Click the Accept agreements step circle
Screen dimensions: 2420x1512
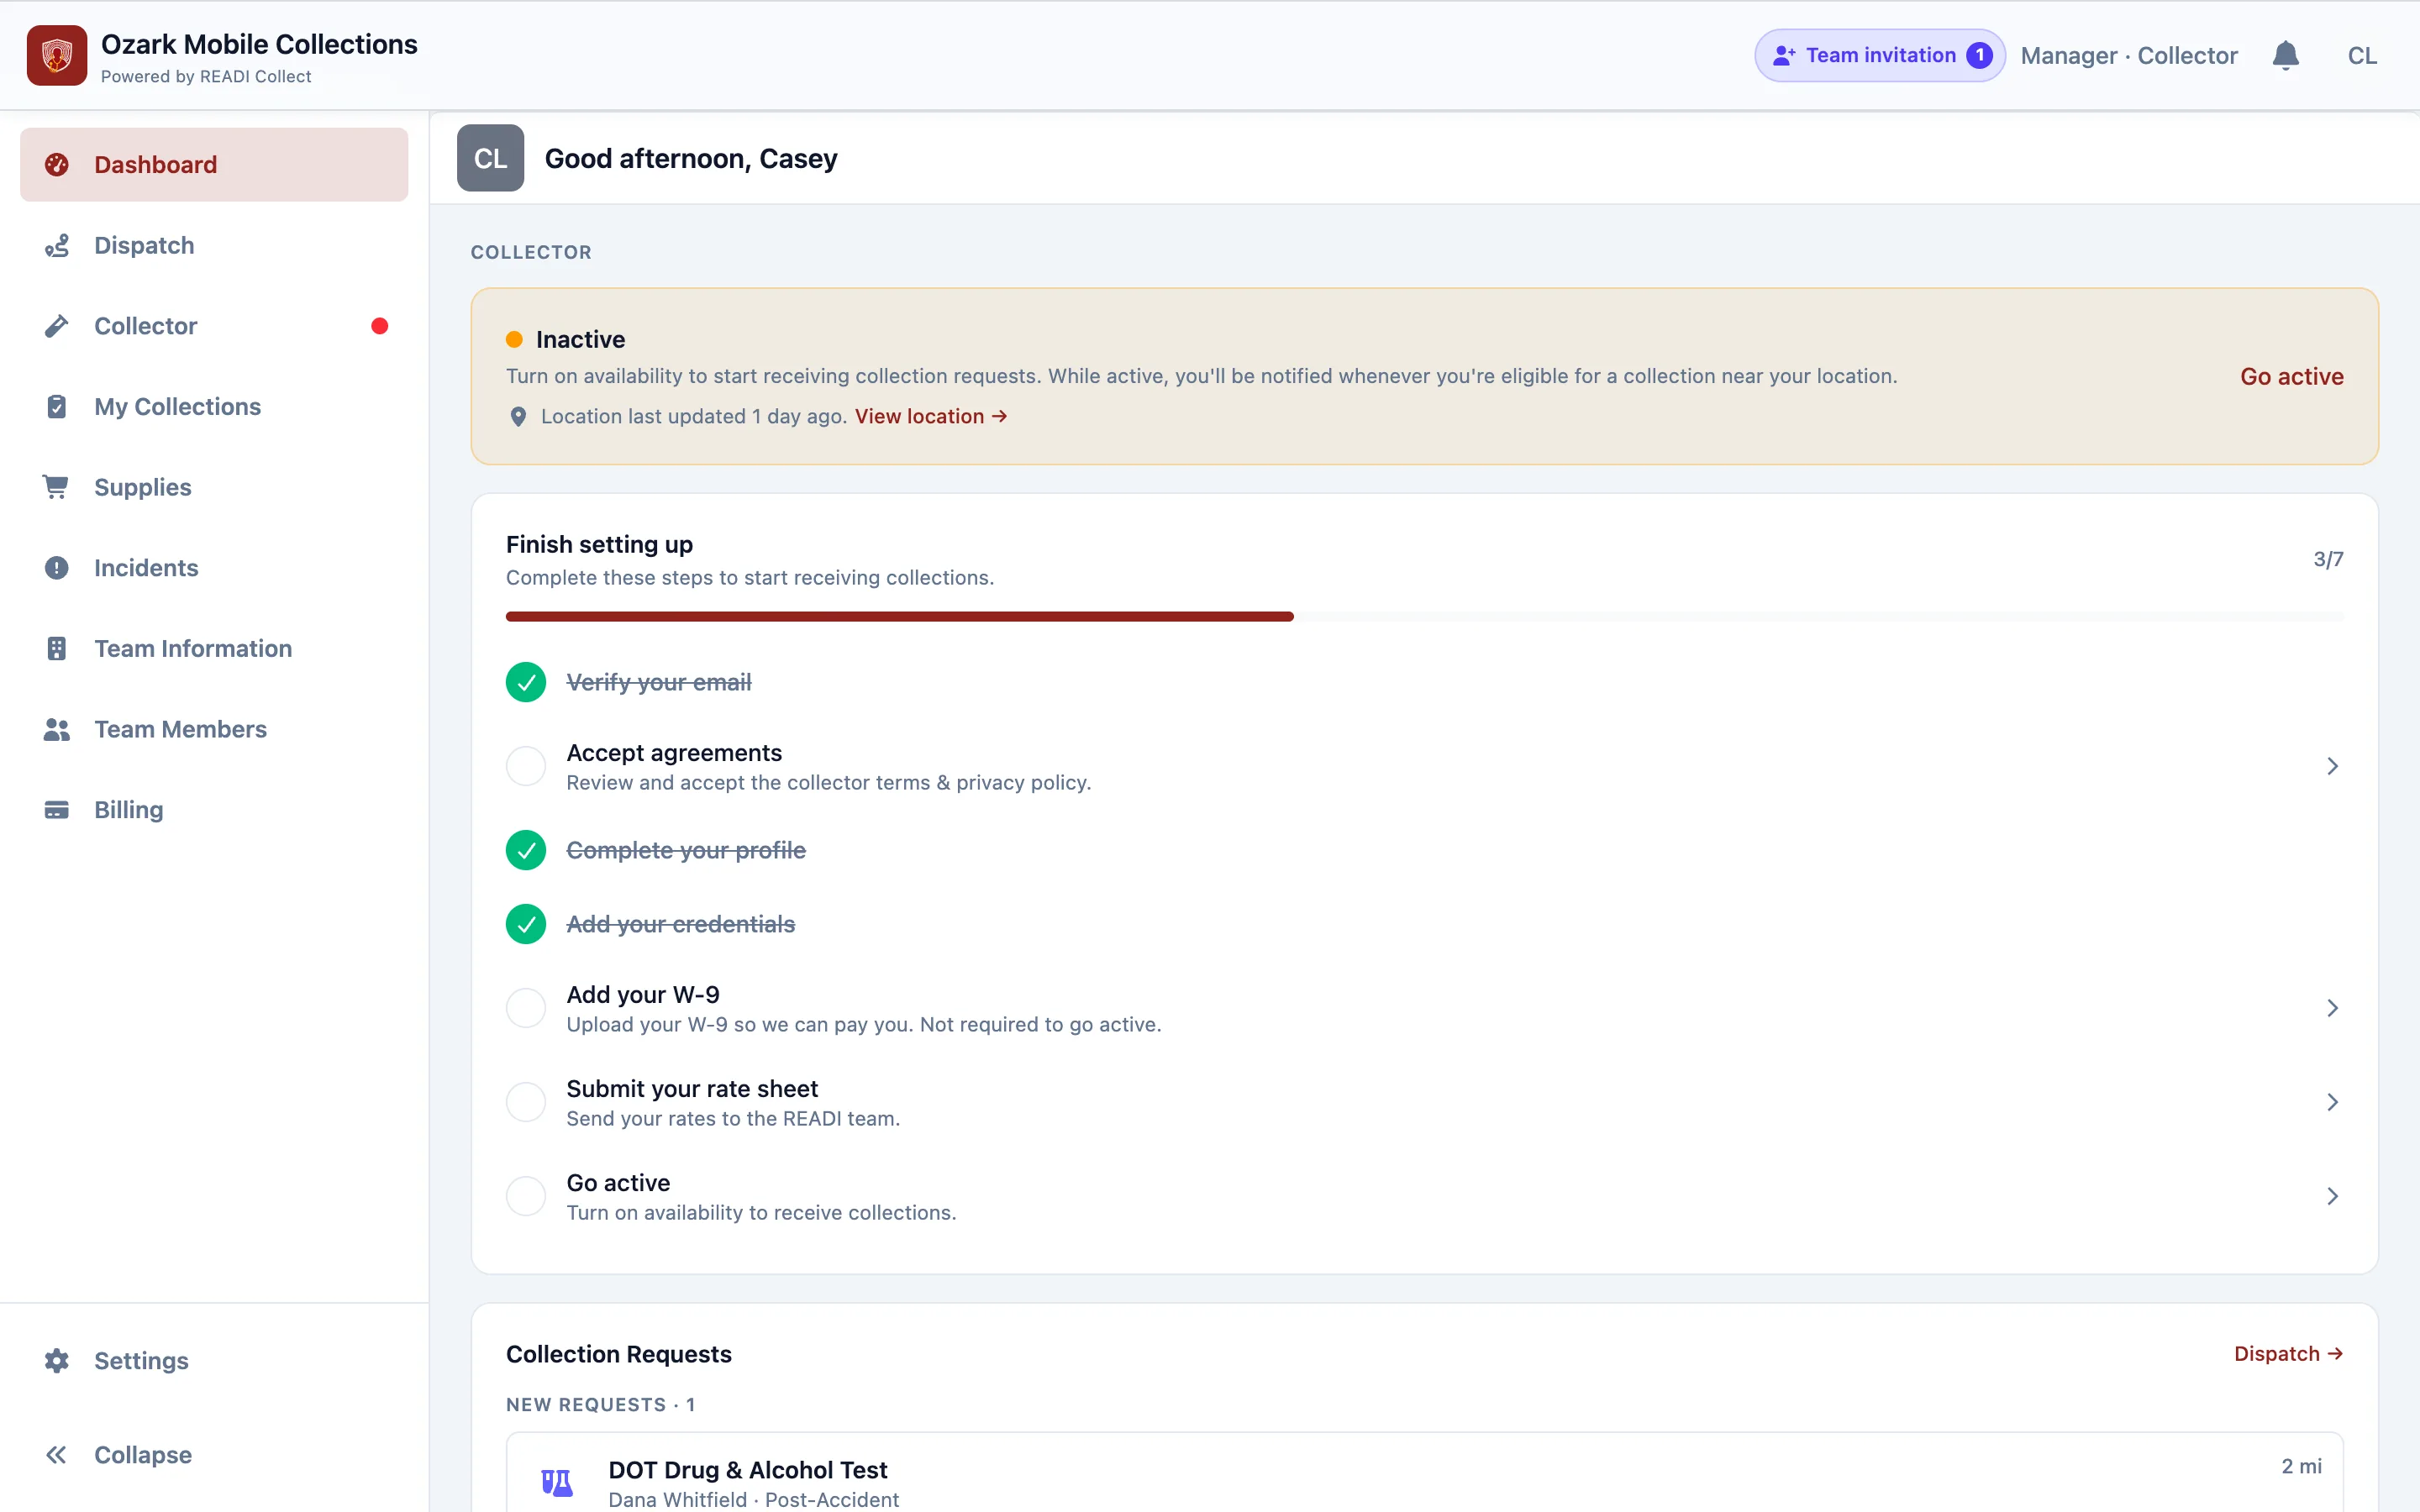coord(526,766)
